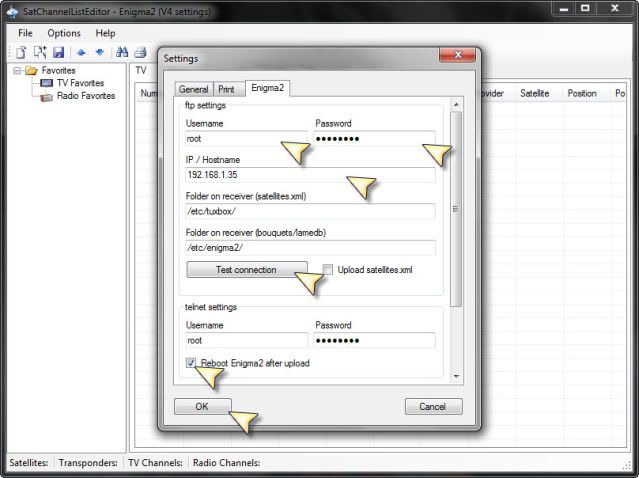This screenshot has width=639, height=478.
Task: Click the New file toolbar icon
Action: click(21, 52)
